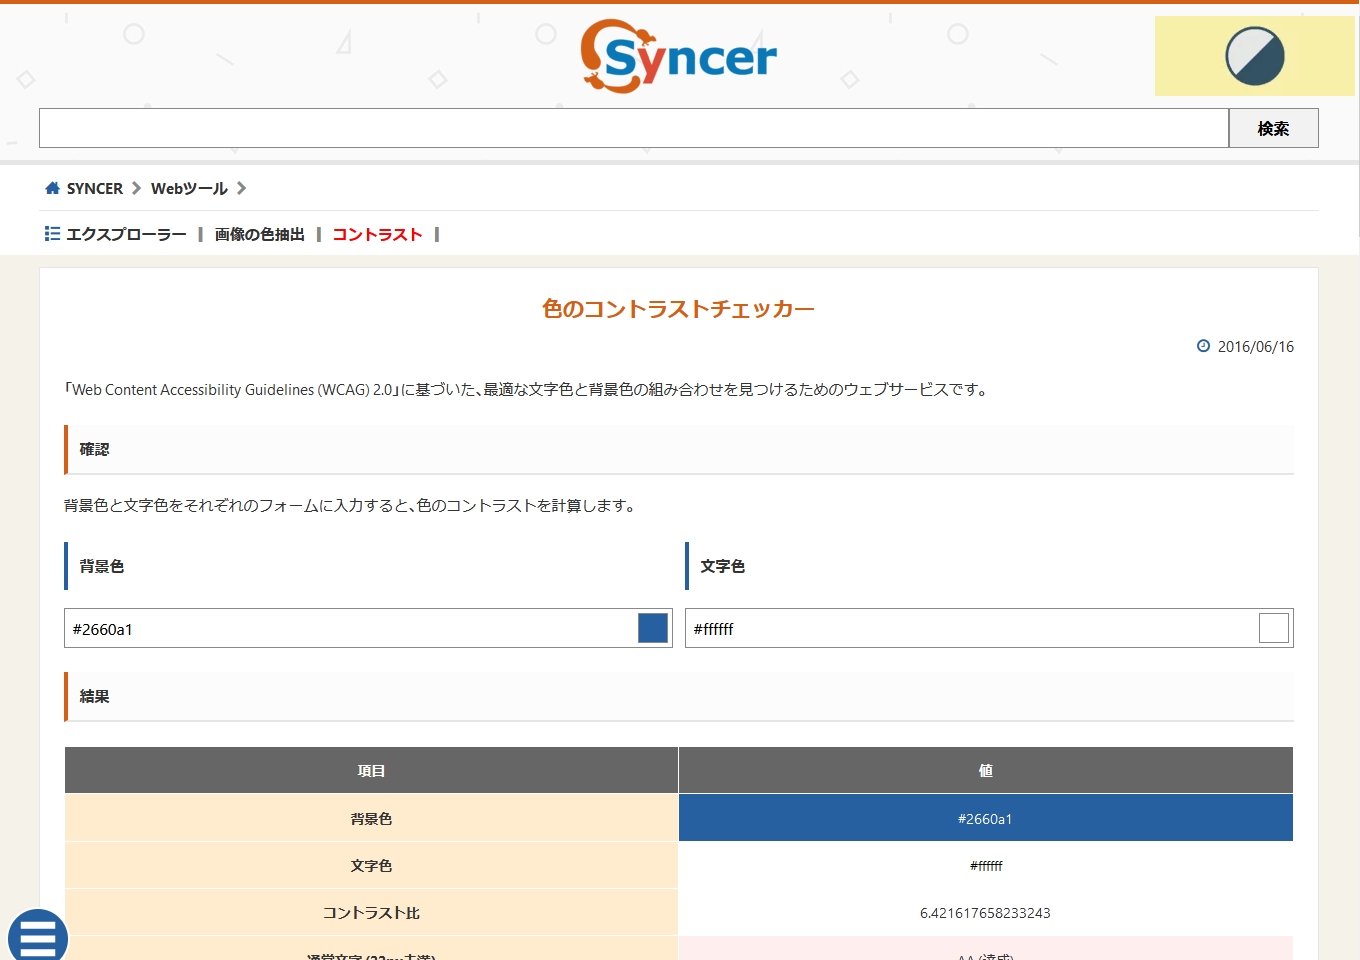Click the #ffffff result cell

pyautogui.click(x=986, y=865)
